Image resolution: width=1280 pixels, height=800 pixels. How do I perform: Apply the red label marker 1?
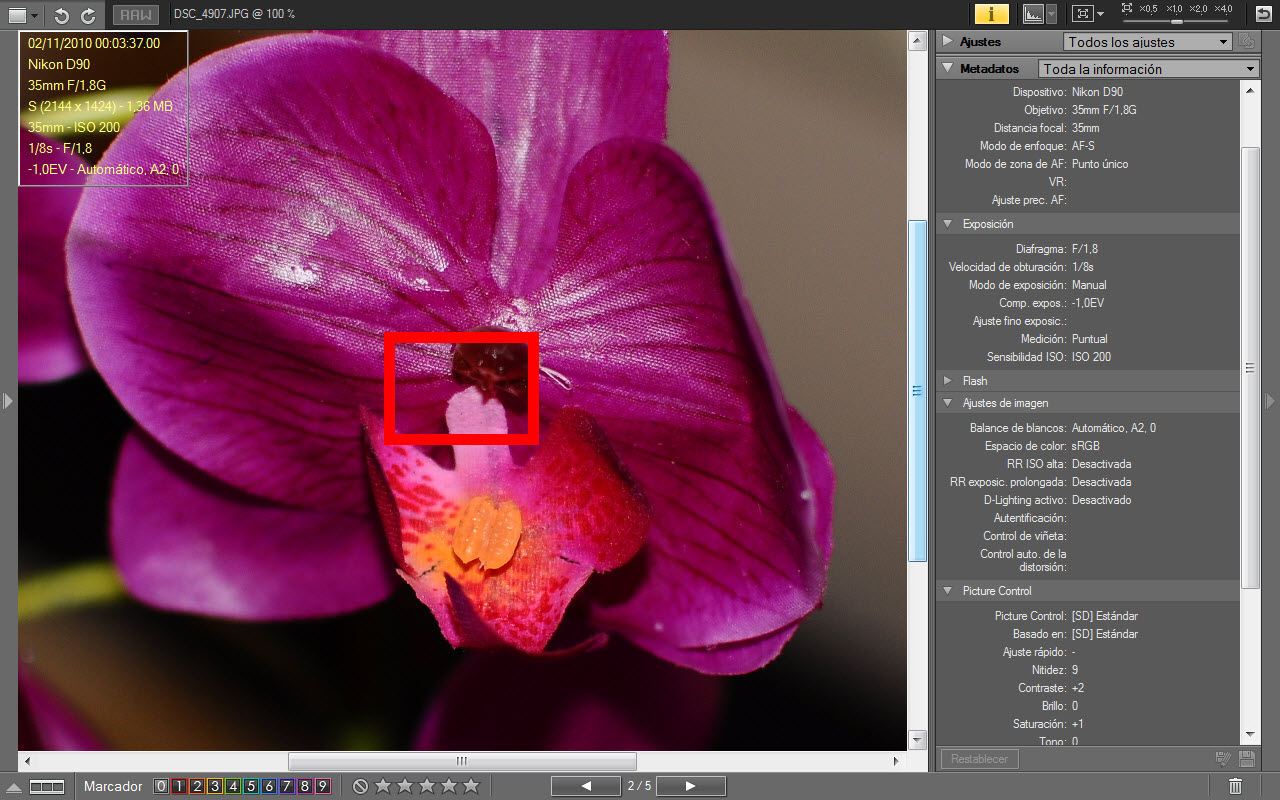[x=179, y=786]
